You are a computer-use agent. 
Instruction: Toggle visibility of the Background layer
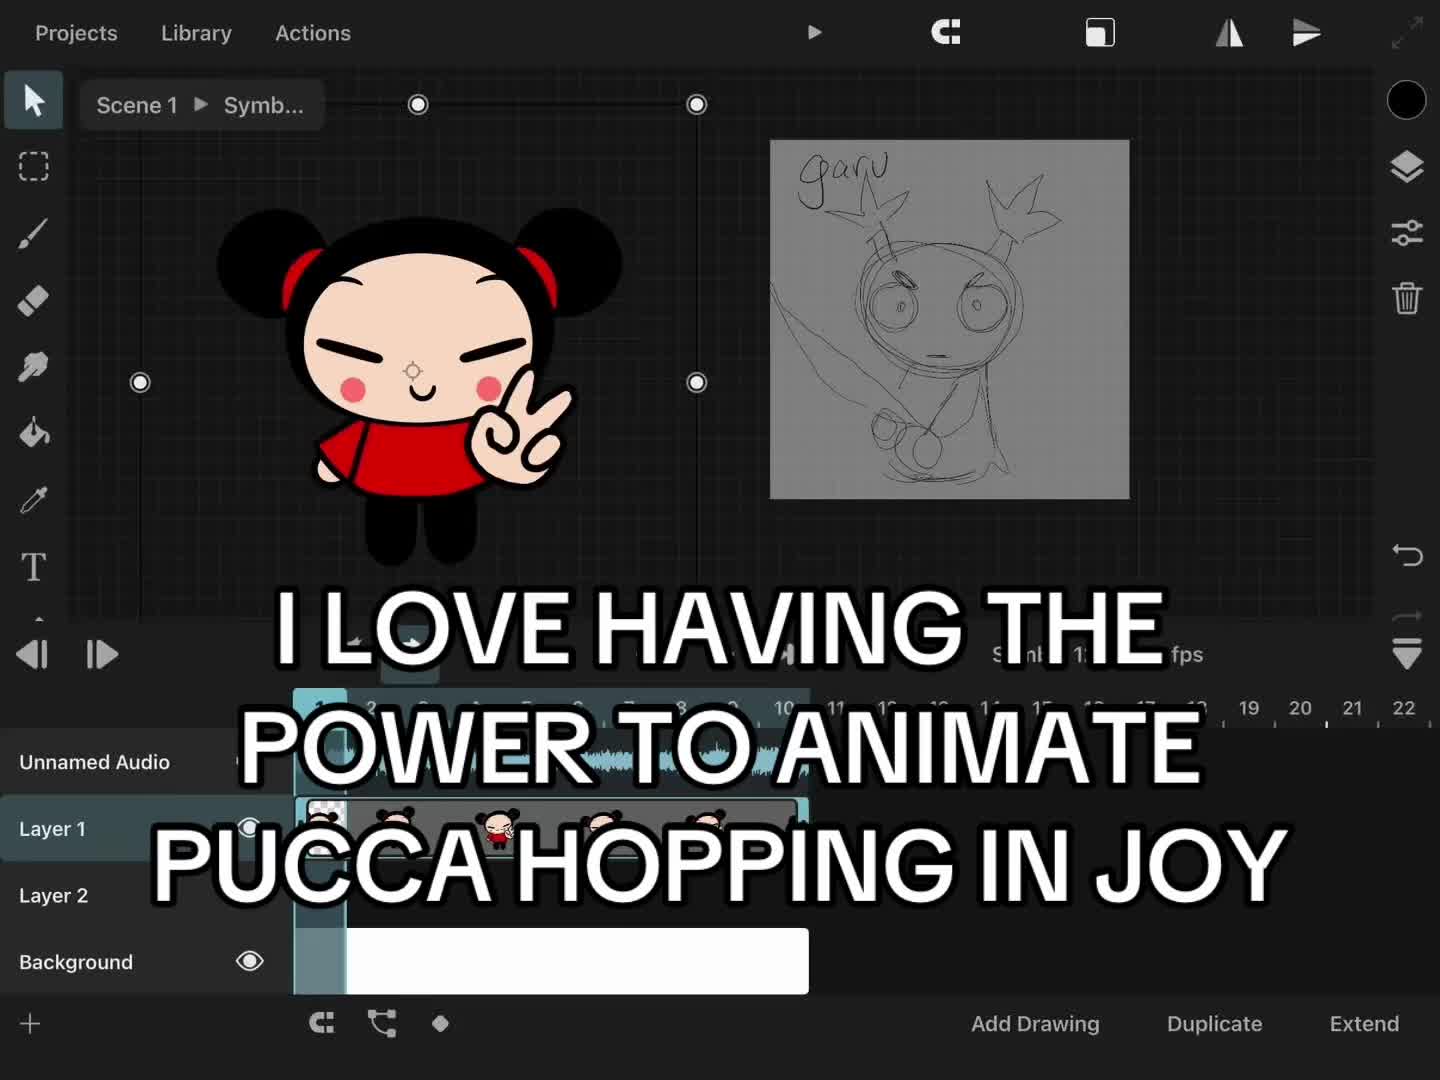coord(249,961)
